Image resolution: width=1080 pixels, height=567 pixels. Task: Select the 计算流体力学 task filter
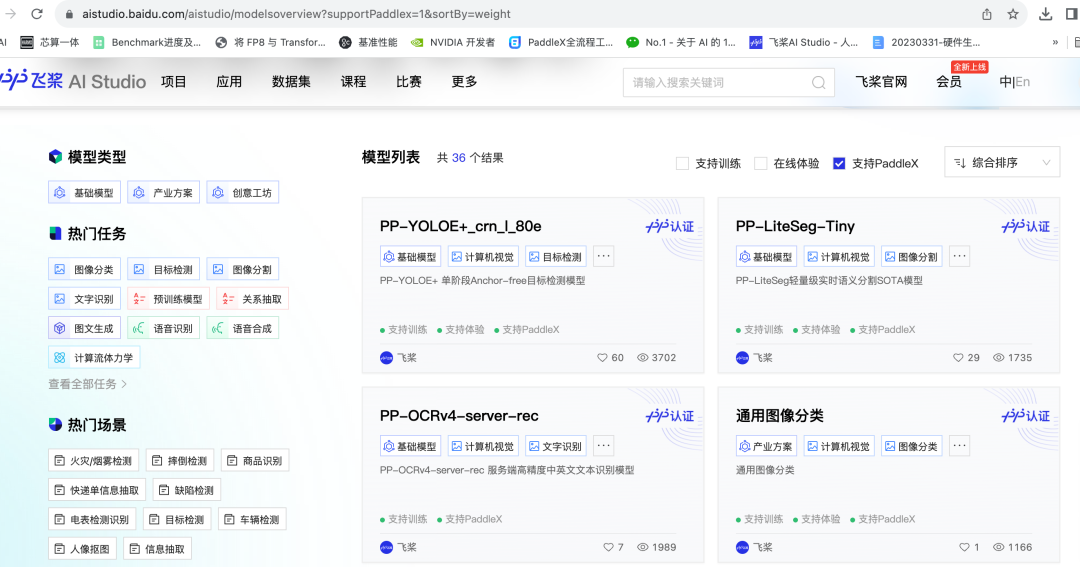pos(94,358)
